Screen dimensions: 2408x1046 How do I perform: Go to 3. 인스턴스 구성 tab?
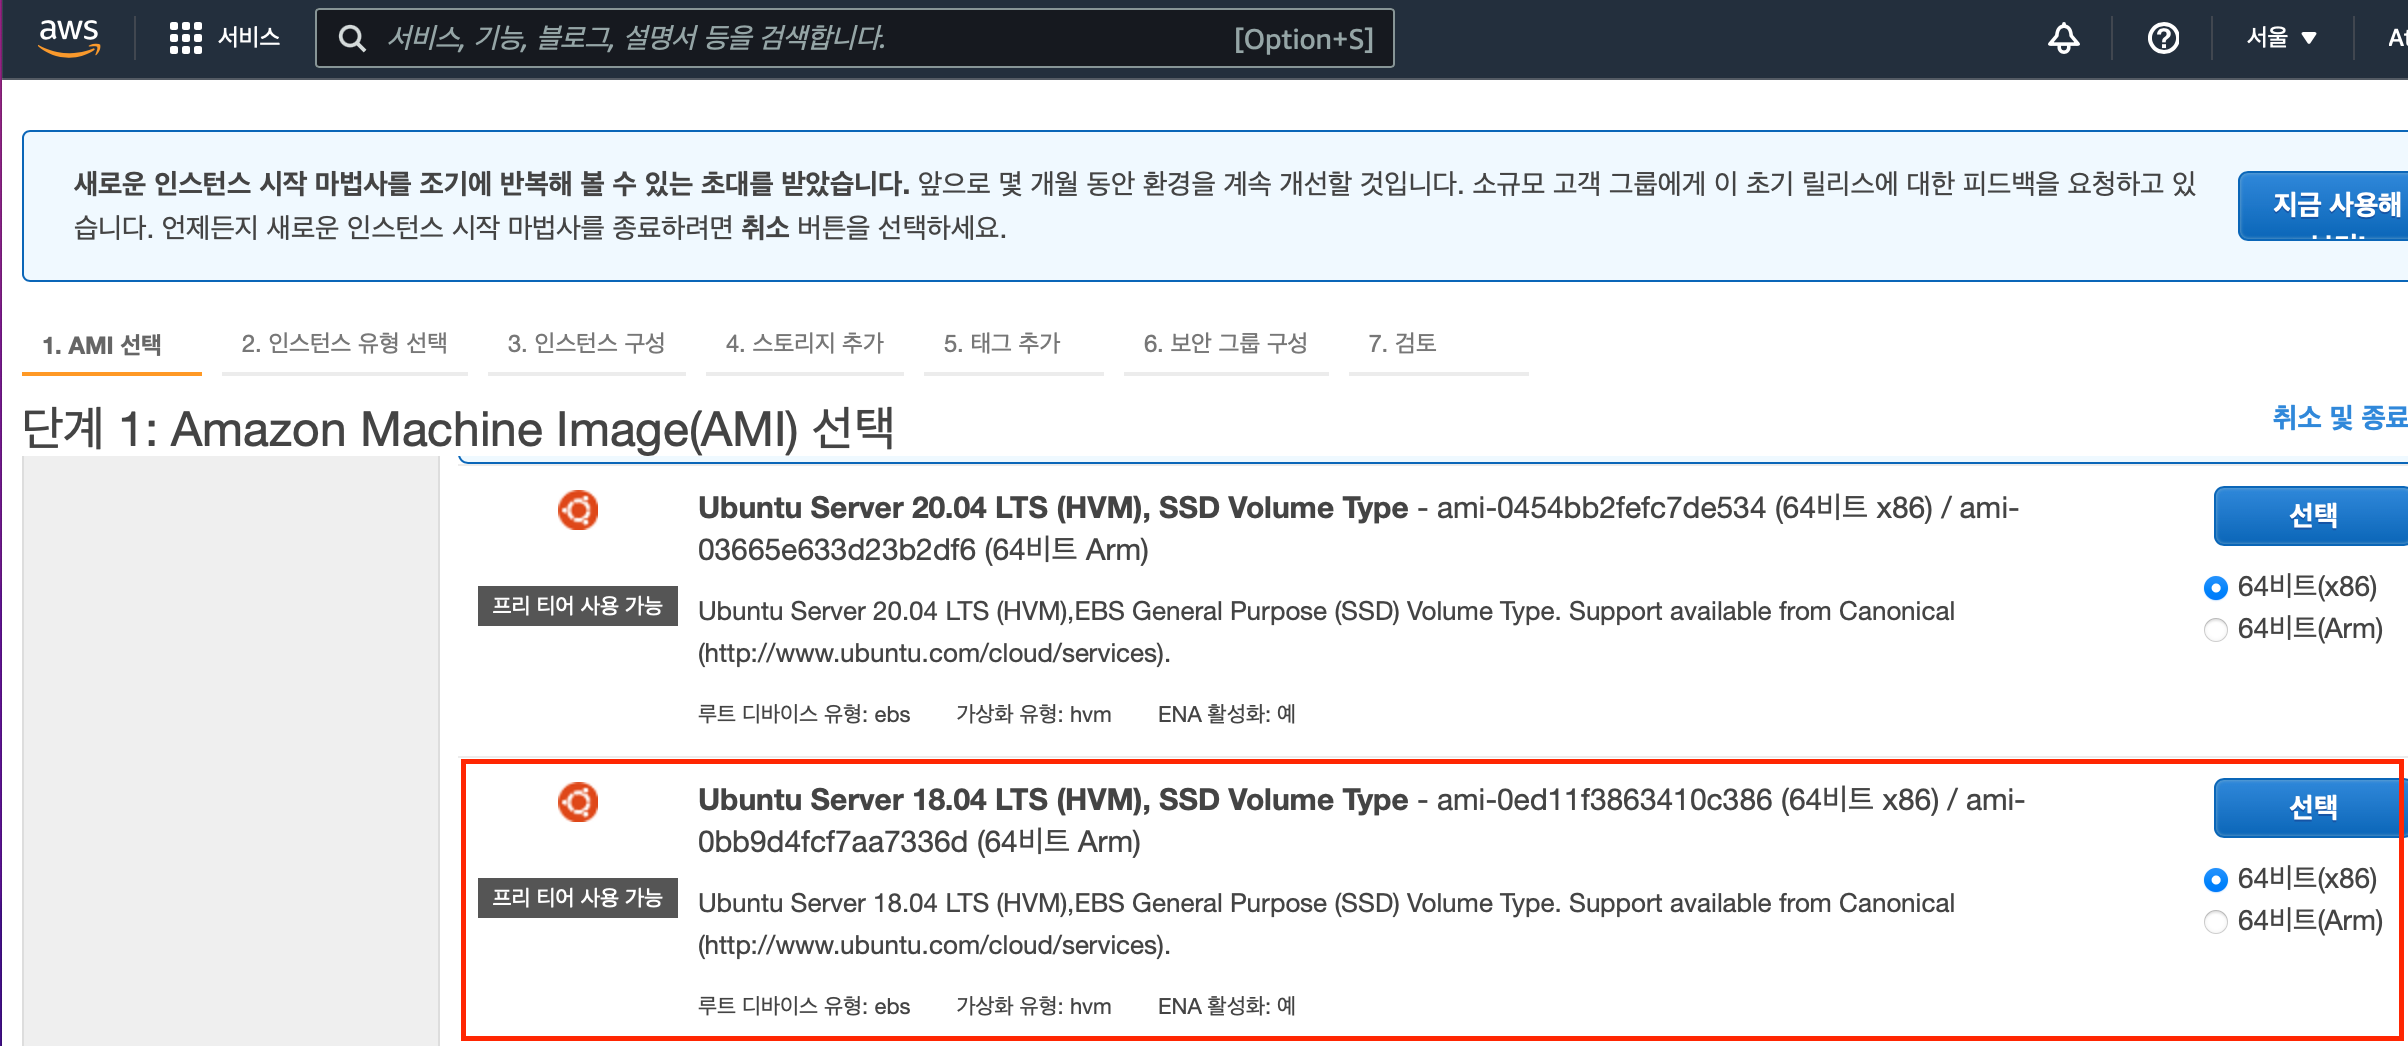point(586,344)
